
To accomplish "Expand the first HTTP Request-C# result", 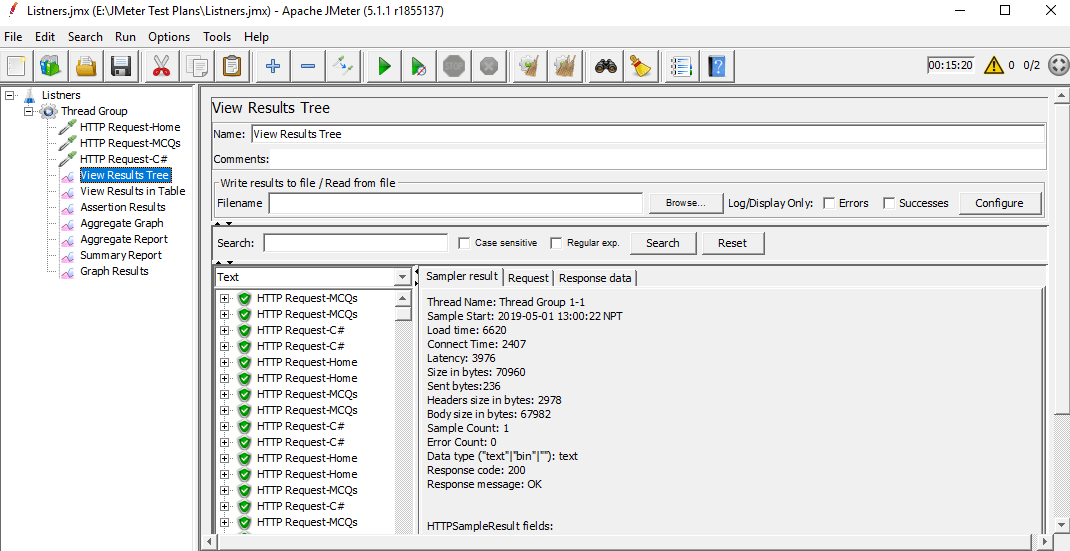I will pyautogui.click(x=225, y=330).
